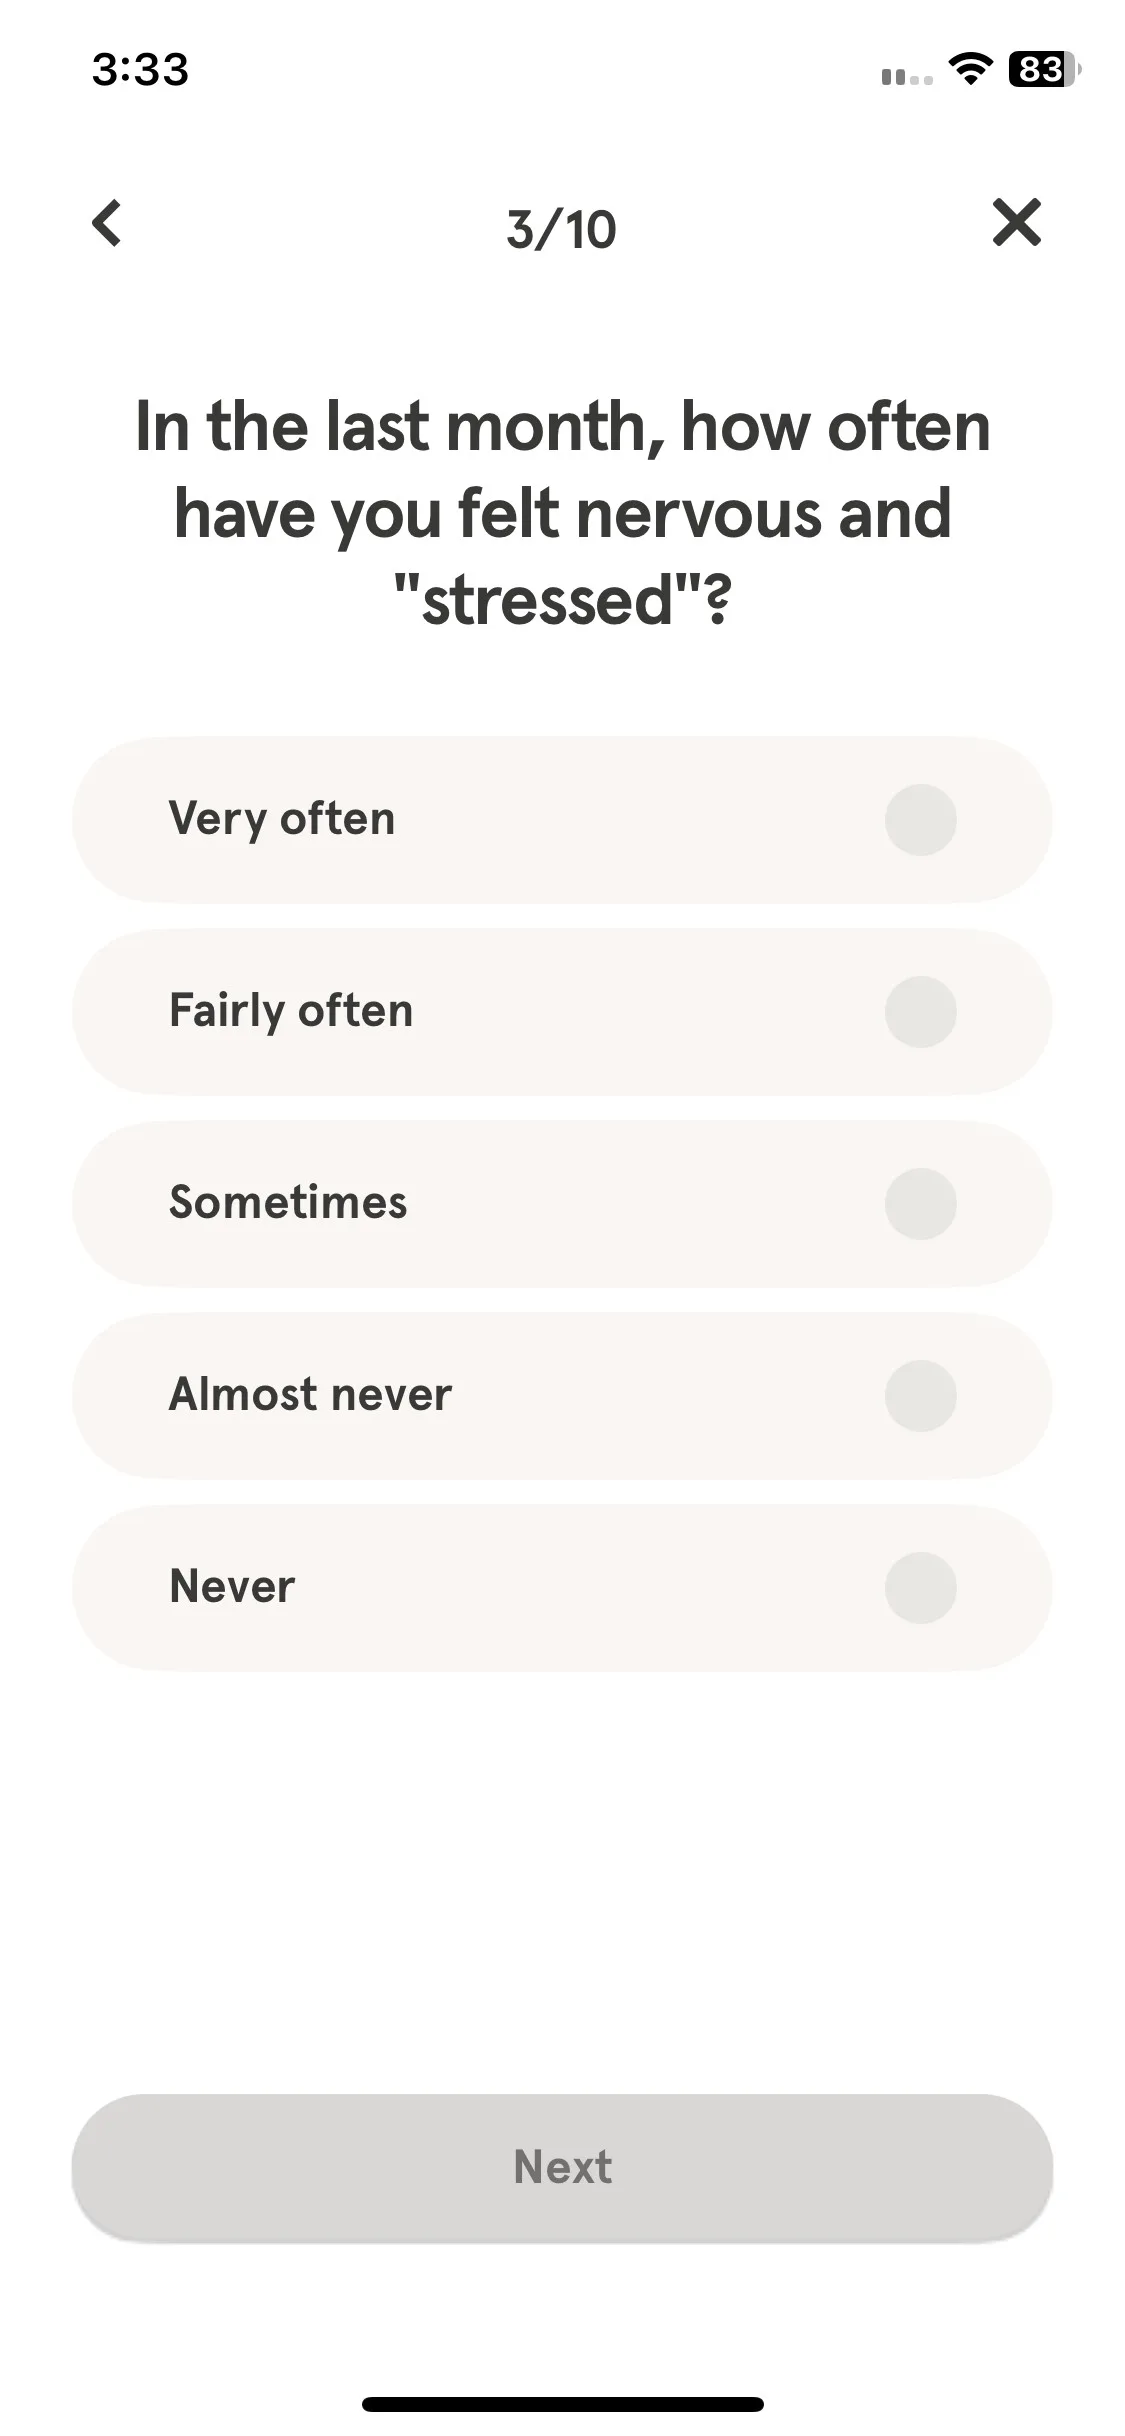Tap the 3/10 progress indicator
1125x2436 pixels.
point(561,230)
